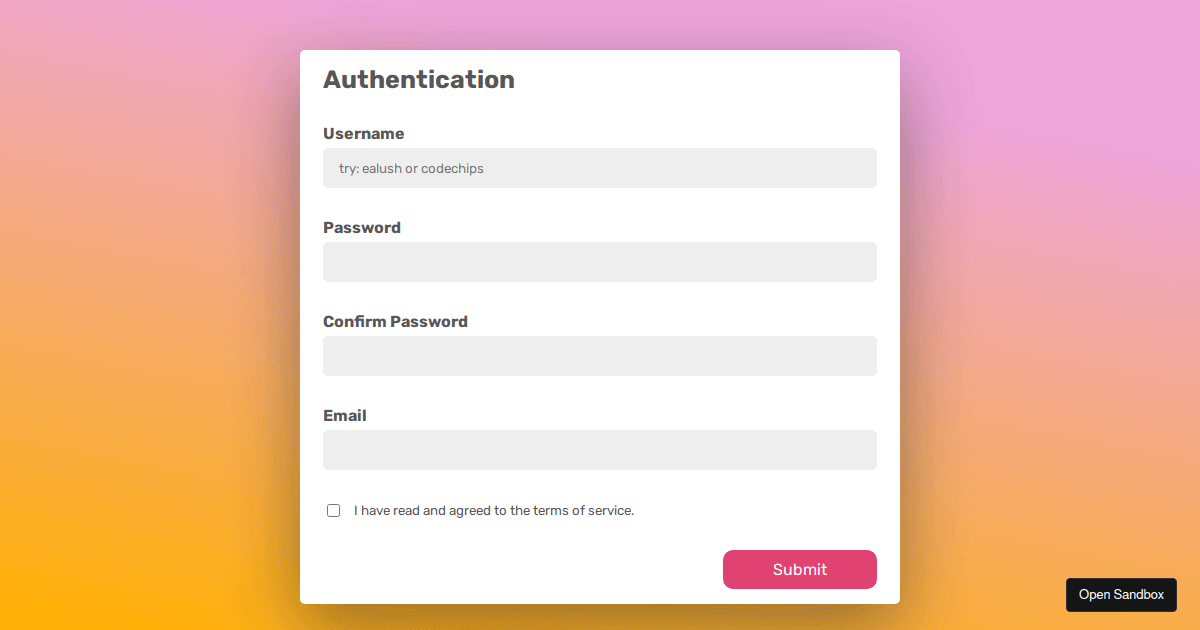Image resolution: width=1200 pixels, height=630 pixels.
Task: Open the Sandbox via Open Sandbox button
Action: (x=1121, y=594)
